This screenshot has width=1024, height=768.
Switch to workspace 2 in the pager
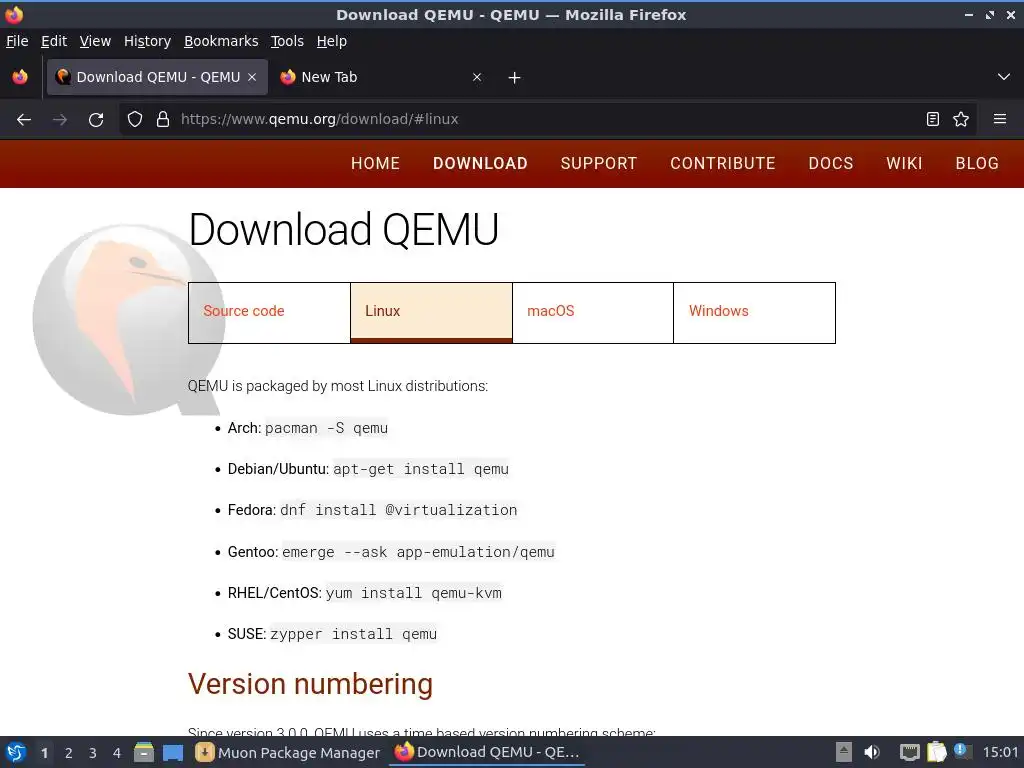pyautogui.click(x=69, y=753)
